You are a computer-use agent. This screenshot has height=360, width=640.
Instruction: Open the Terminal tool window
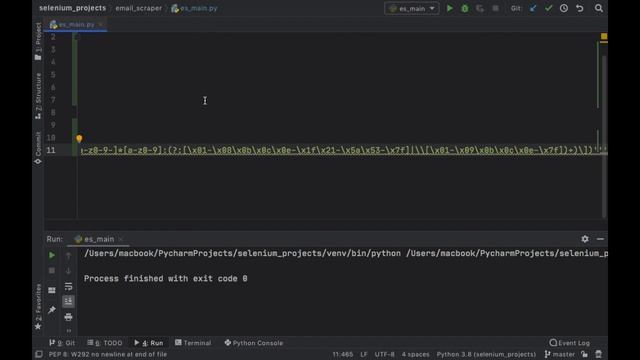click(193, 343)
